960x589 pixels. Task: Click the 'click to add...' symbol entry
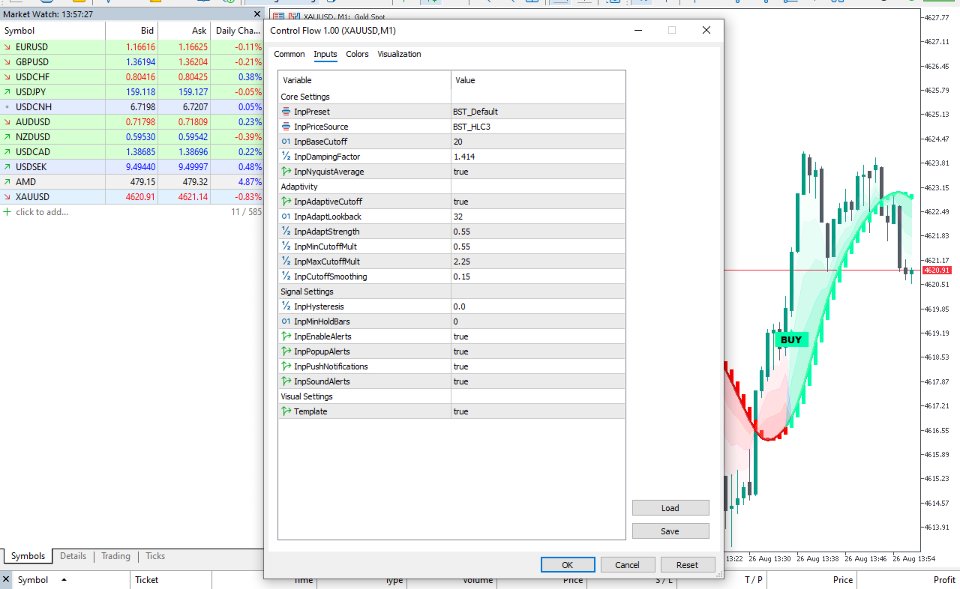(42, 212)
